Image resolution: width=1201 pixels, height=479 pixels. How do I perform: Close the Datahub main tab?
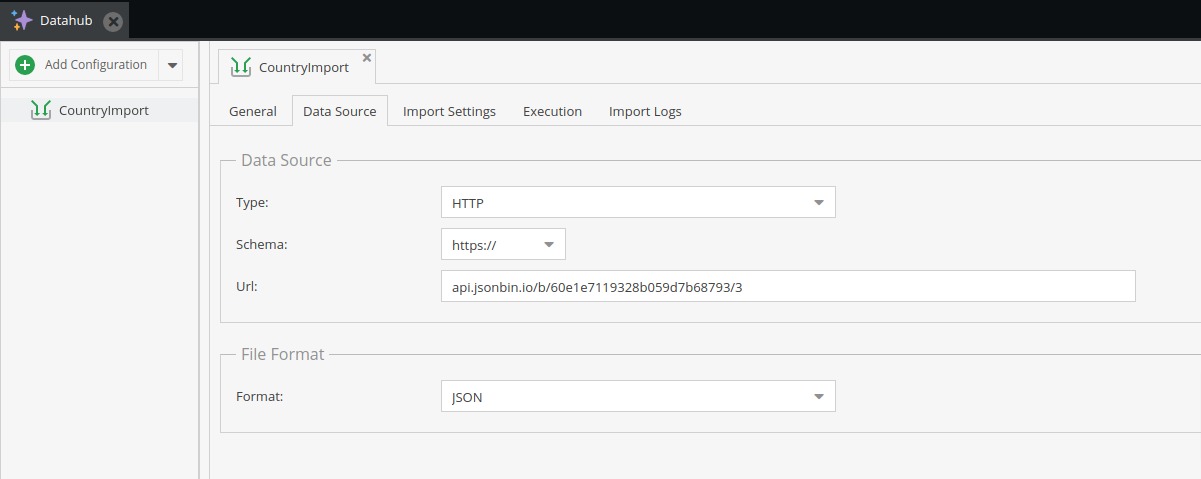114,21
